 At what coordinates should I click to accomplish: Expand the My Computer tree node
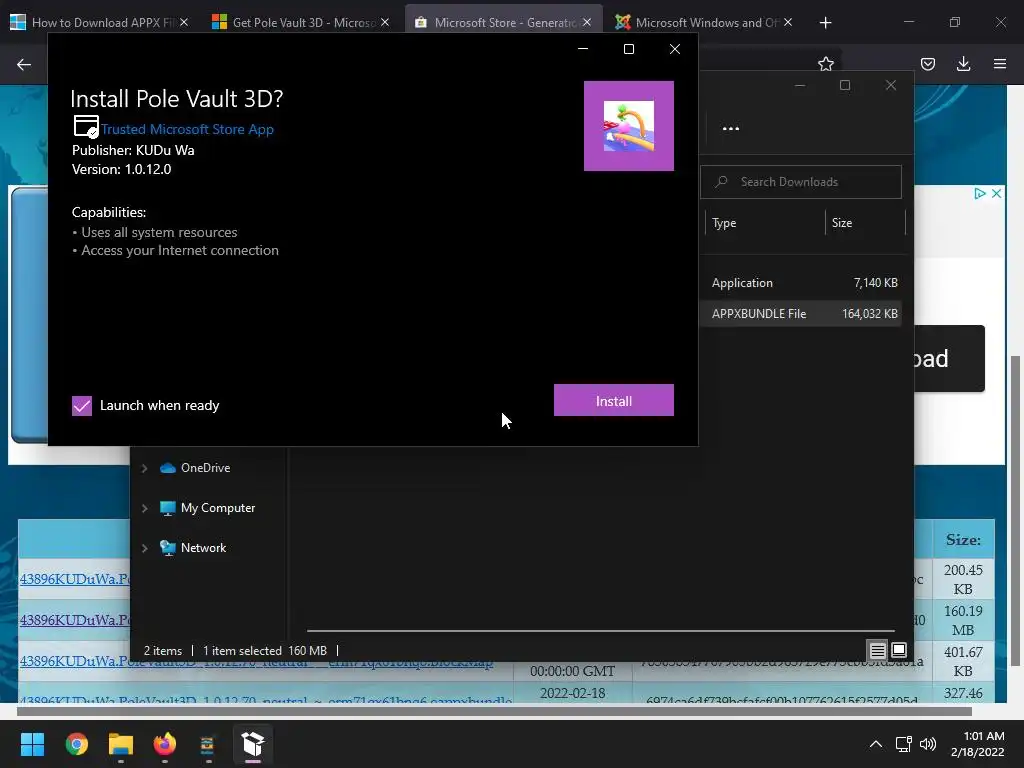[x=144, y=508]
